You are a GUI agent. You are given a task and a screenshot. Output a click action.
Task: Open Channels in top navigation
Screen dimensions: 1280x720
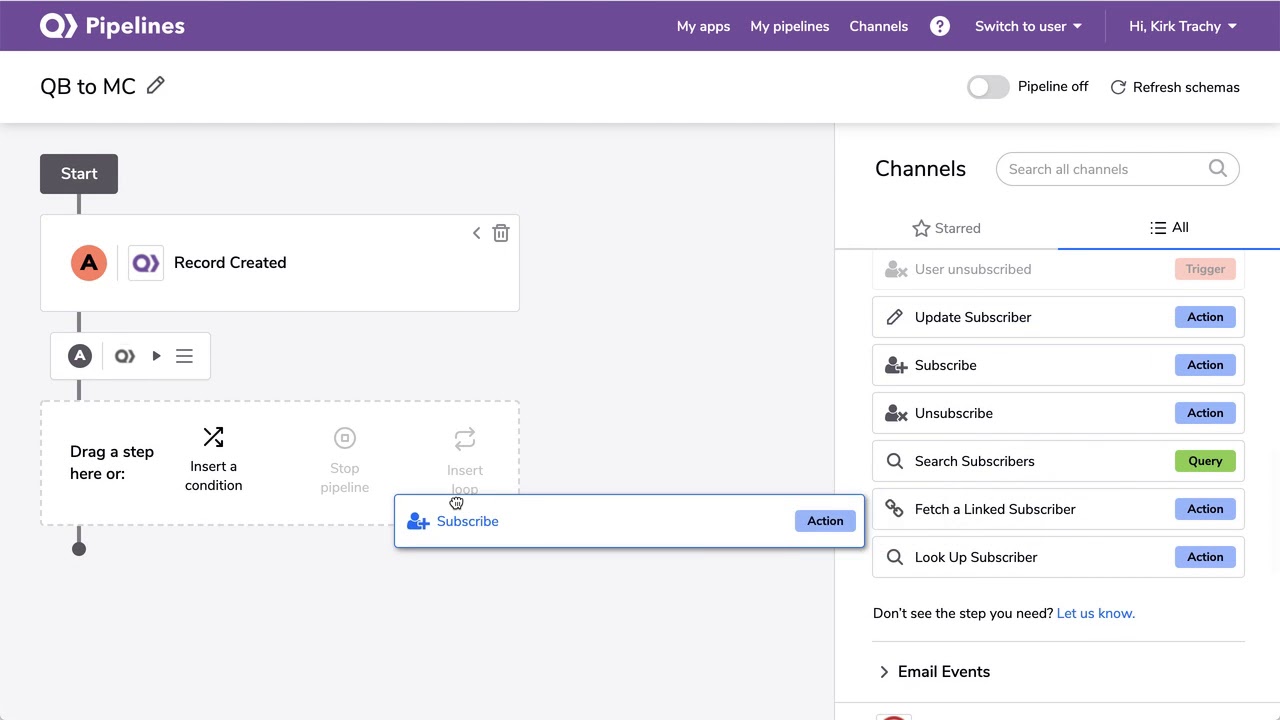pyautogui.click(x=879, y=26)
